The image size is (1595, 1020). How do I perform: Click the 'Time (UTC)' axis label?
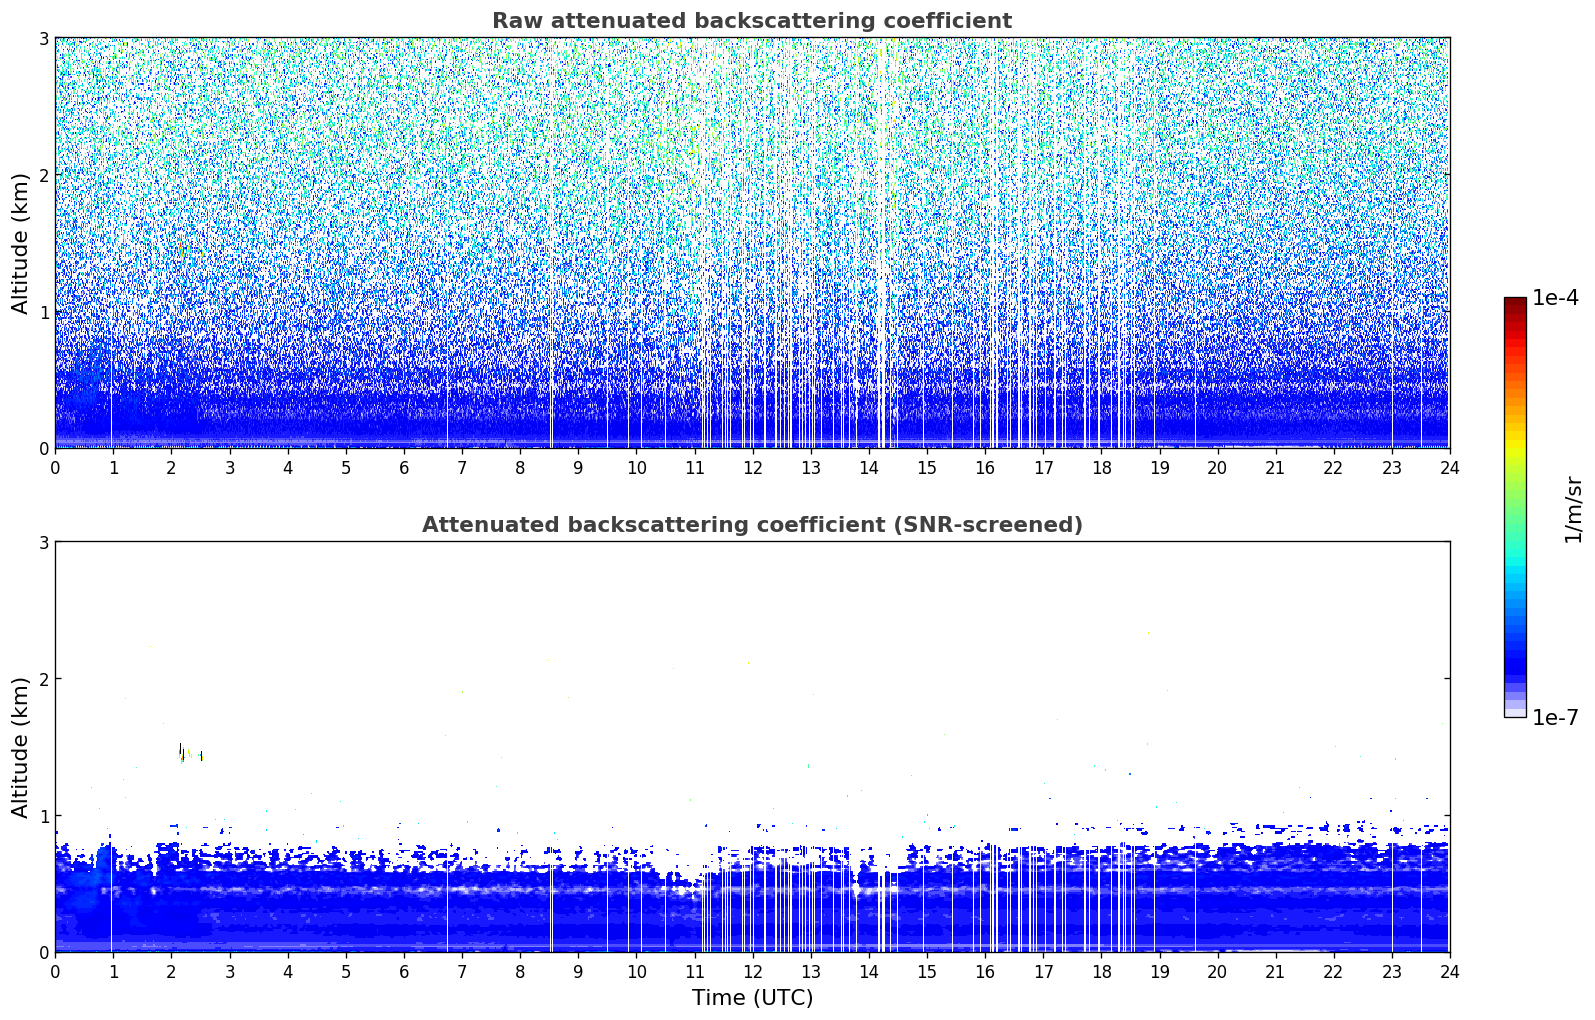click(x=752, y=998)
